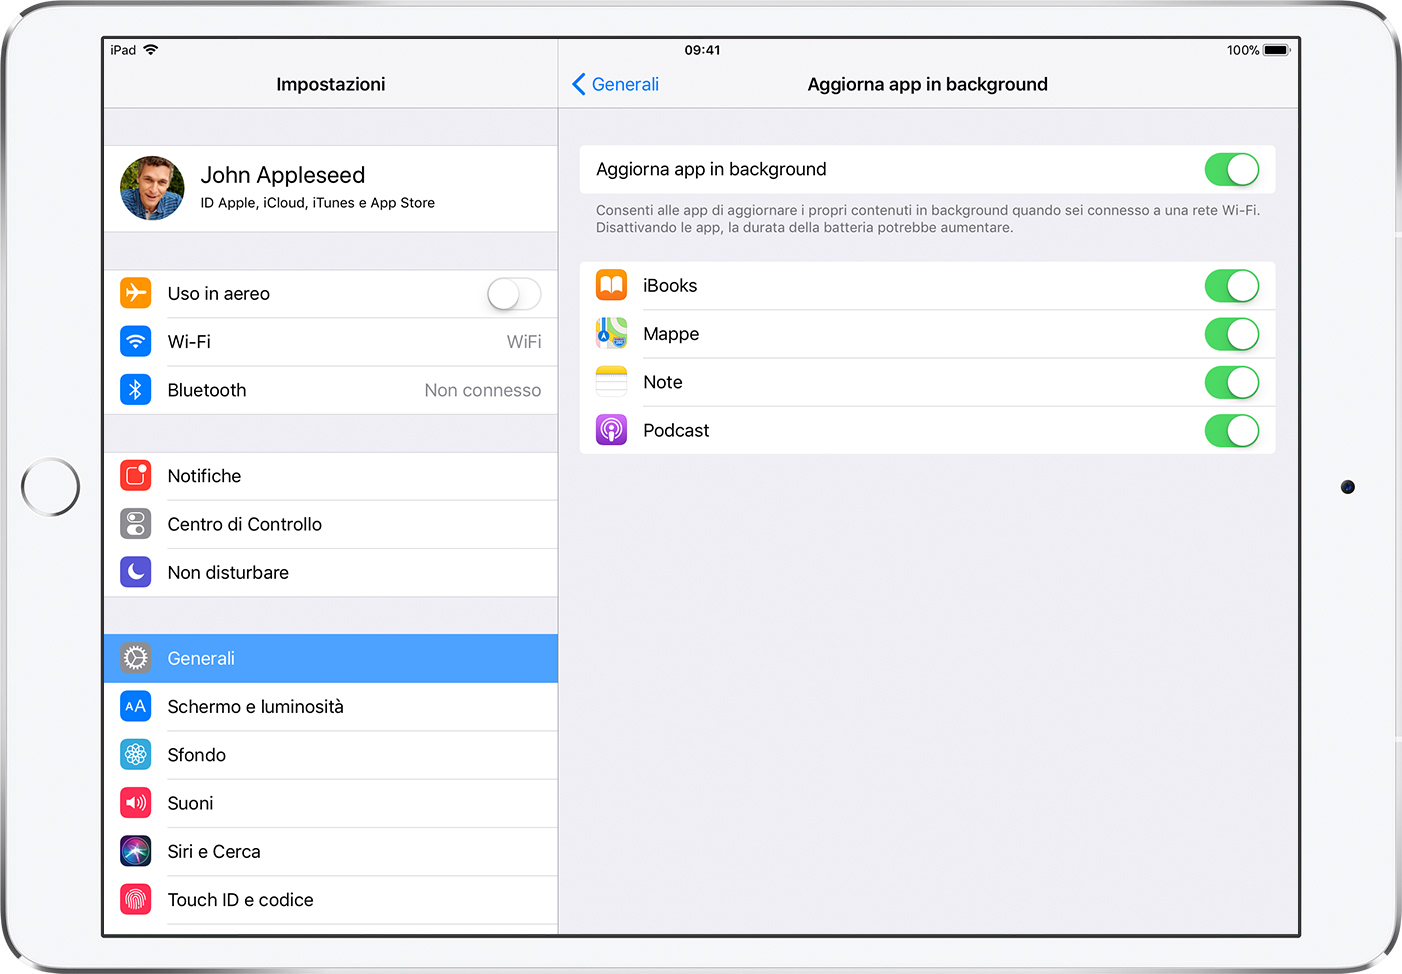The width and height of the screenshot is (1402, 974).
Task: Select Schermo e luminosità in sidebar
Action: point(331,706)
